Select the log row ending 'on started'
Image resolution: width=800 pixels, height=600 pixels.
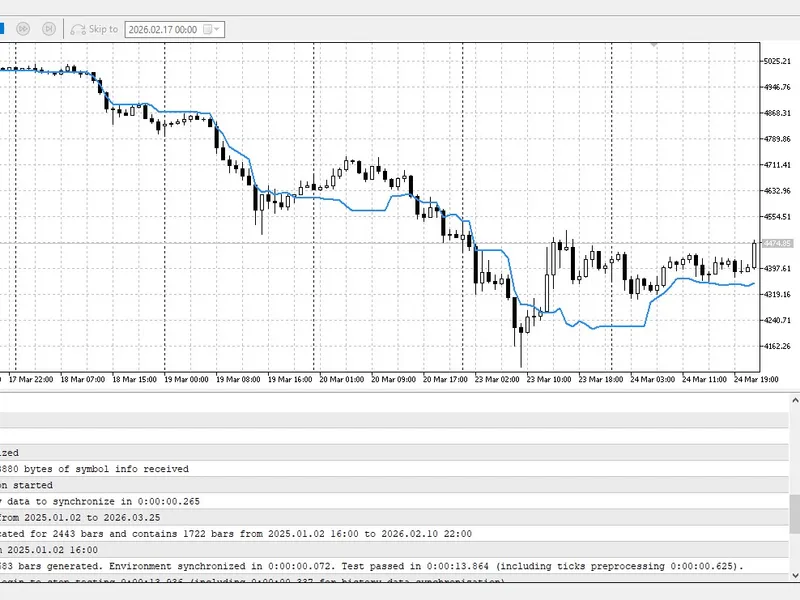(394, 485)
